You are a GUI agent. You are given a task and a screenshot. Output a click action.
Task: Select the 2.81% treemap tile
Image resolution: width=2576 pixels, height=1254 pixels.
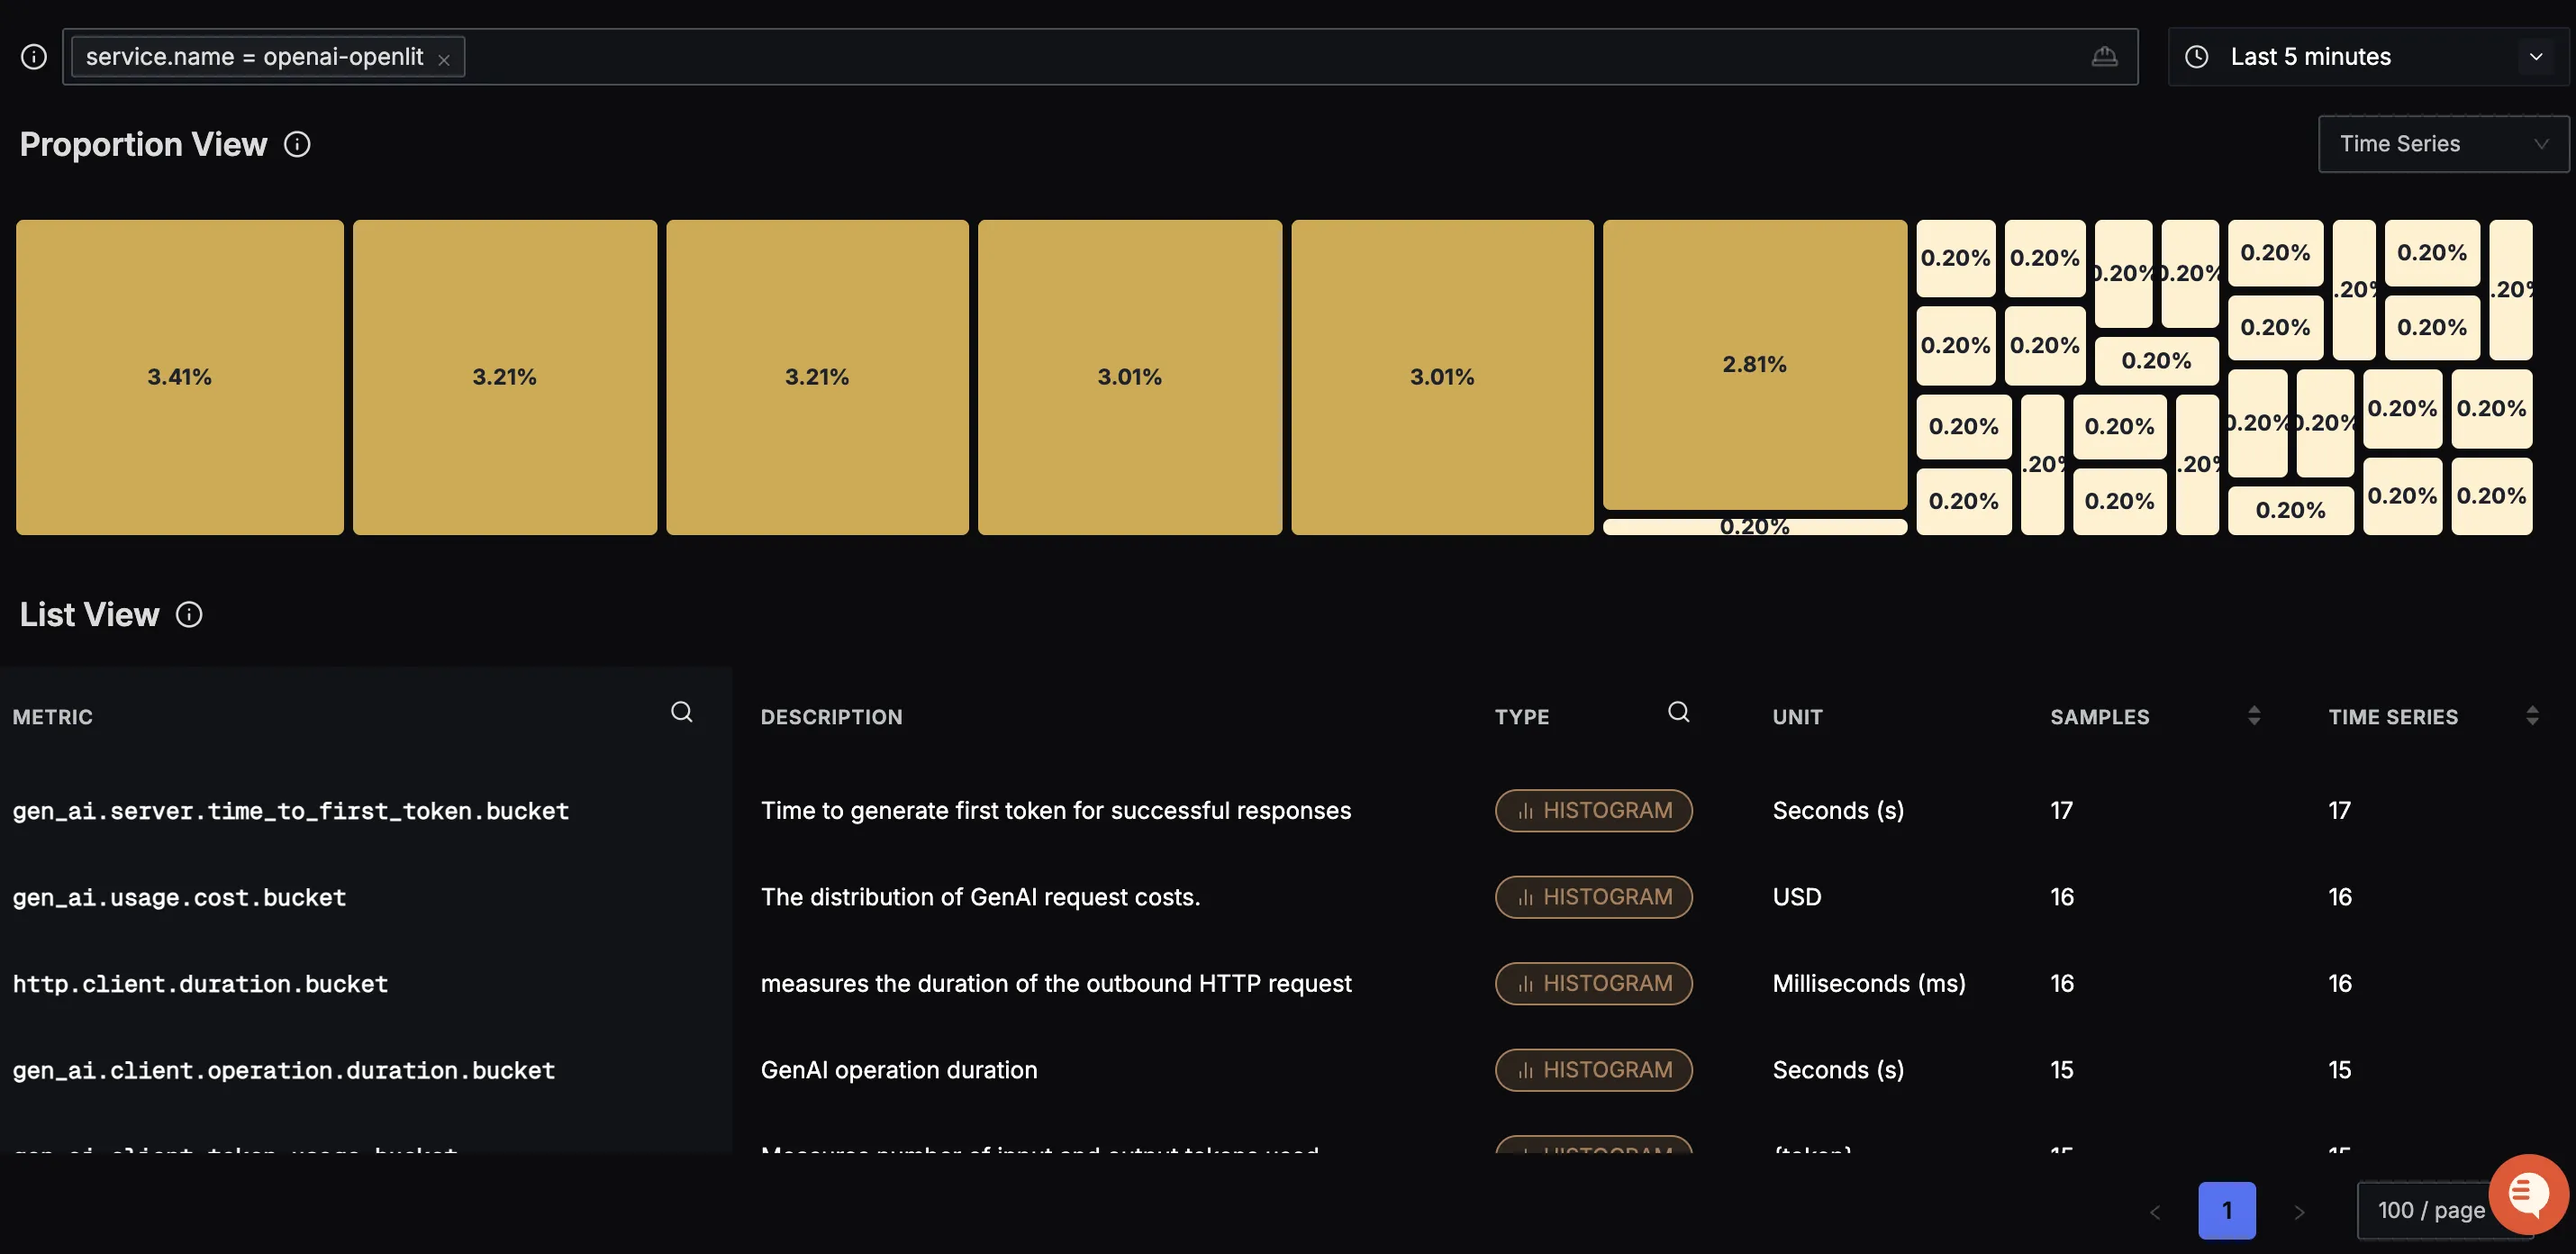coord(1754,364)
